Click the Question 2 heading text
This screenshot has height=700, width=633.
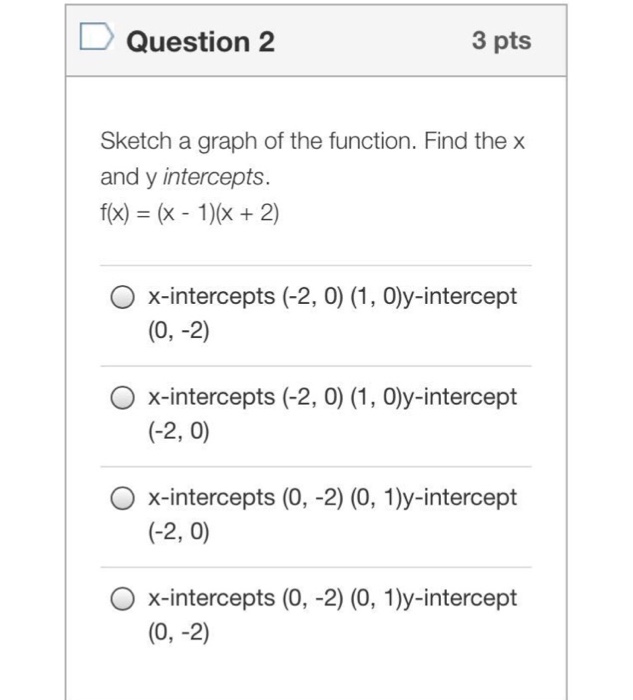200,42
